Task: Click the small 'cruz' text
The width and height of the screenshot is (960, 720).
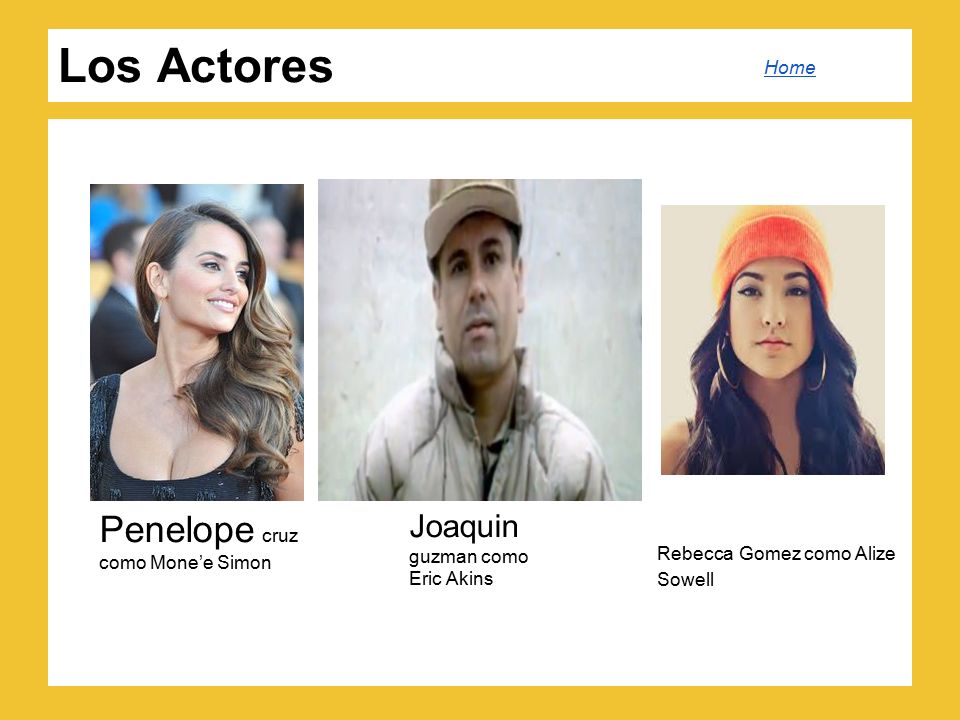Action: 280,536
